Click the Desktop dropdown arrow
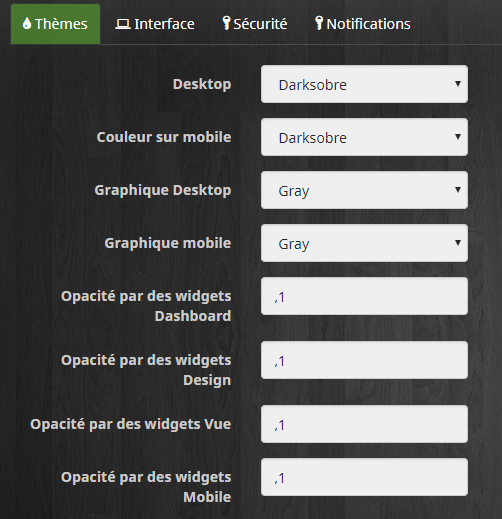This screenshot has height=519, width=502. click(458, 84)
